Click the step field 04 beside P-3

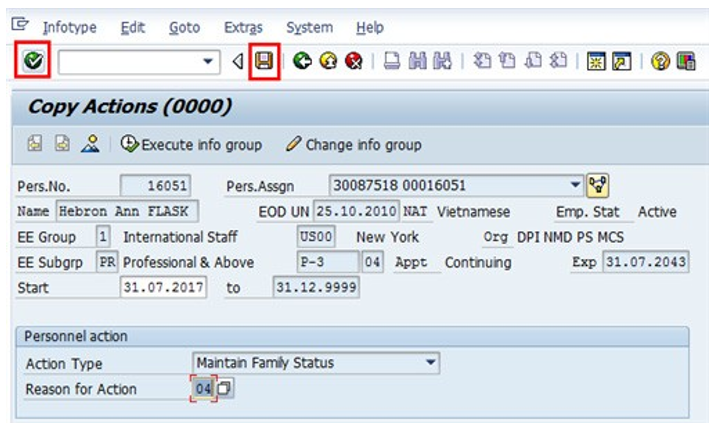click(x=372, y=262)
